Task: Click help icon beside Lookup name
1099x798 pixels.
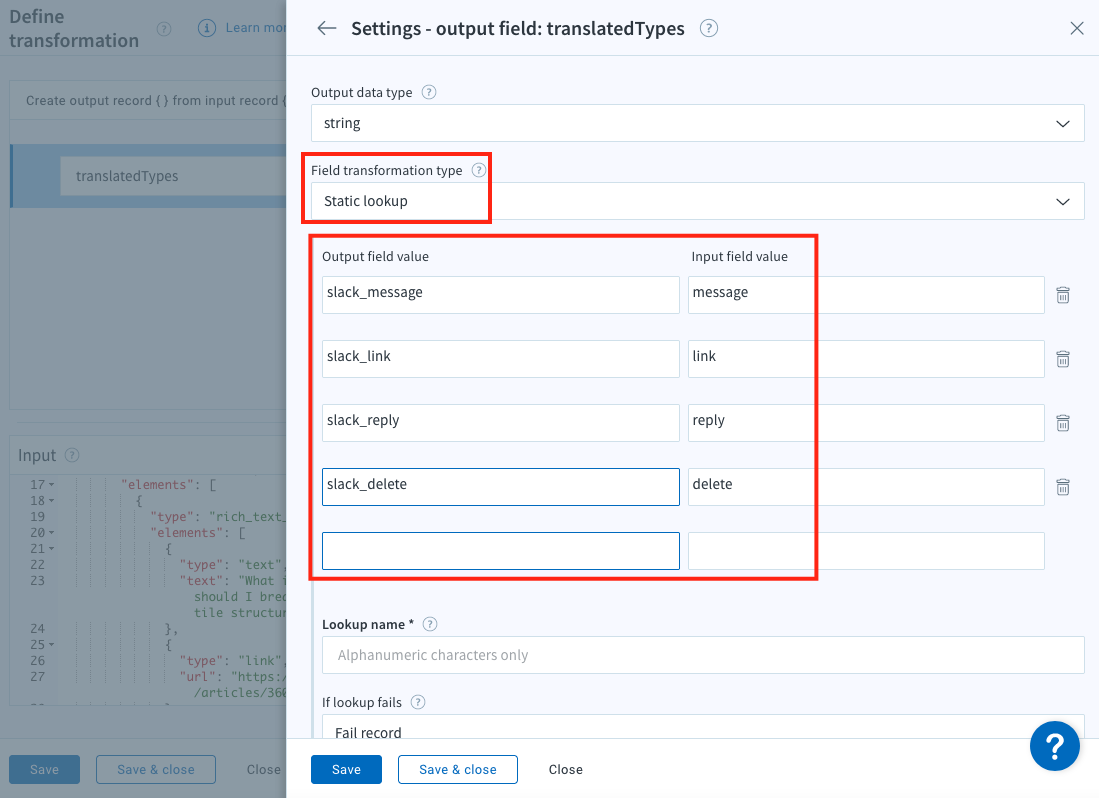Action: 430,624
